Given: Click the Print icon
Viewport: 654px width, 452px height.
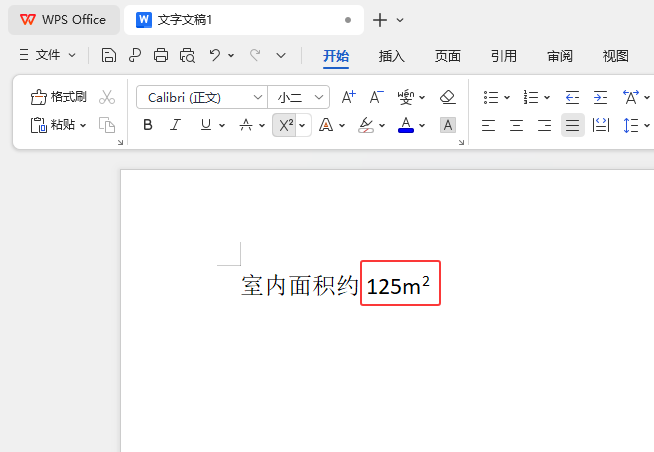Looking at the screenshot, I should (161, 55).
